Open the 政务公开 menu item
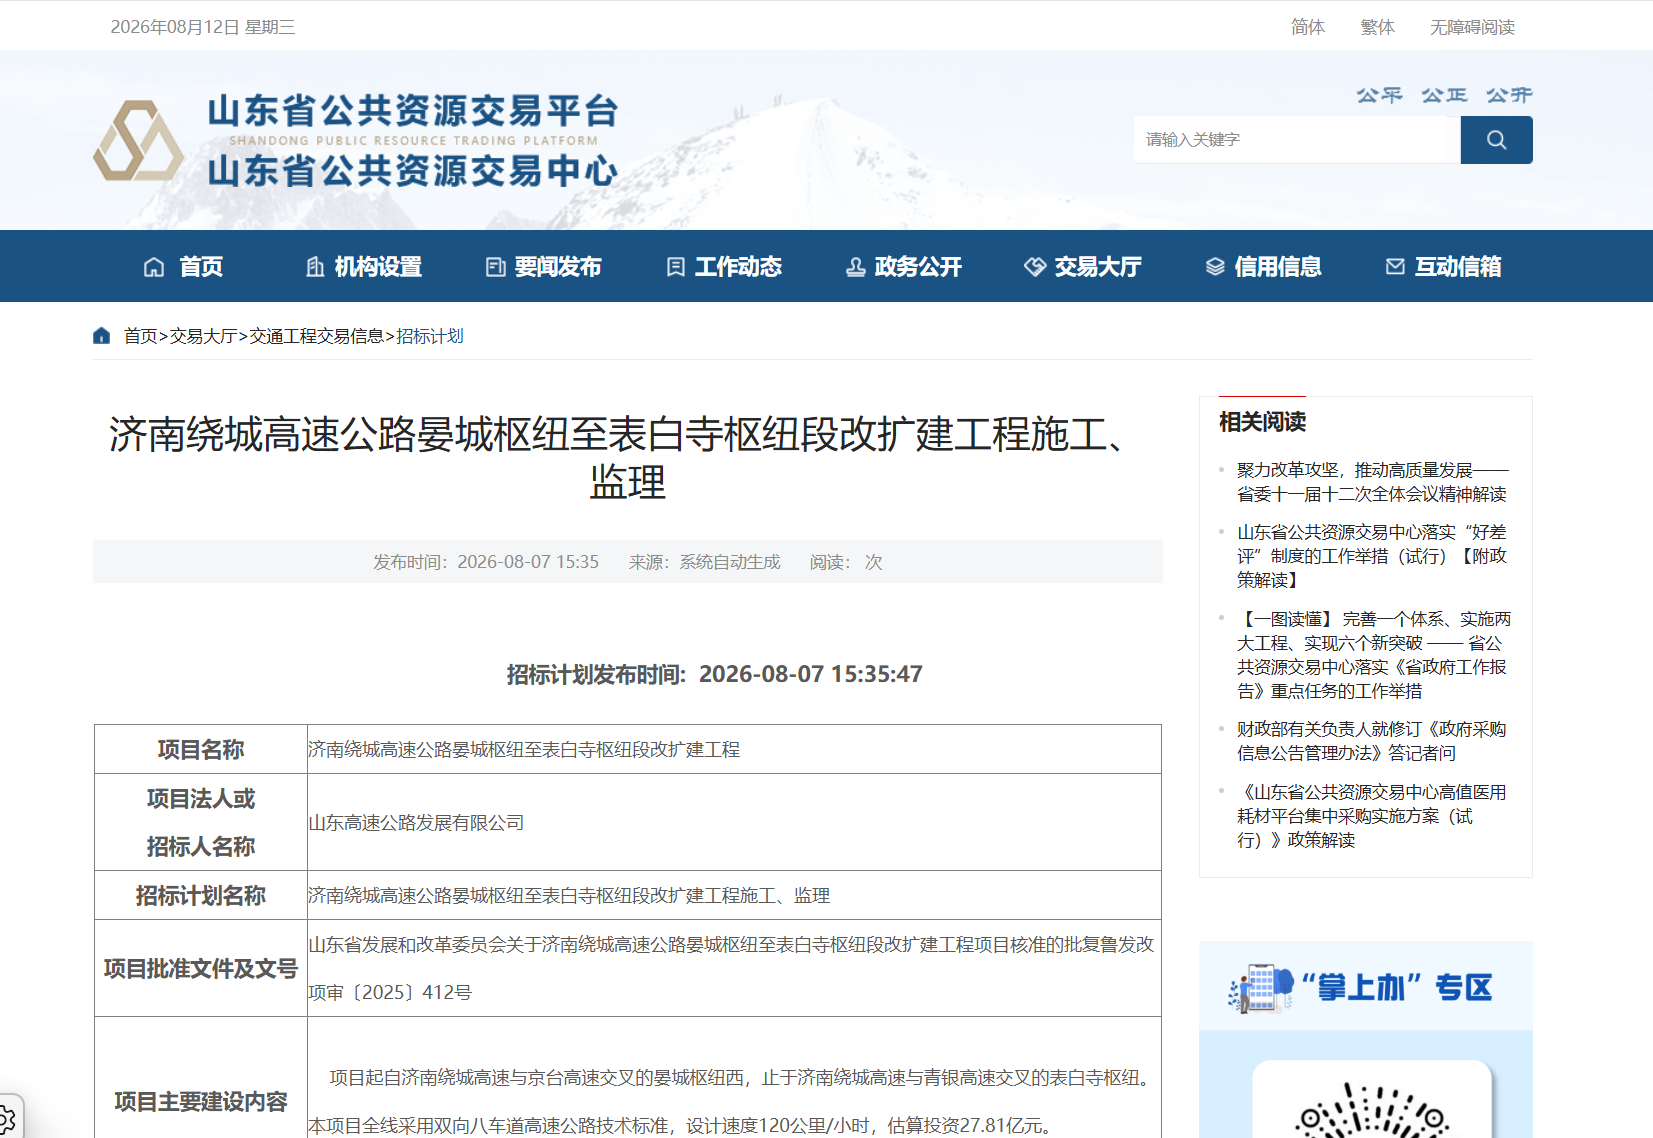 918,267
